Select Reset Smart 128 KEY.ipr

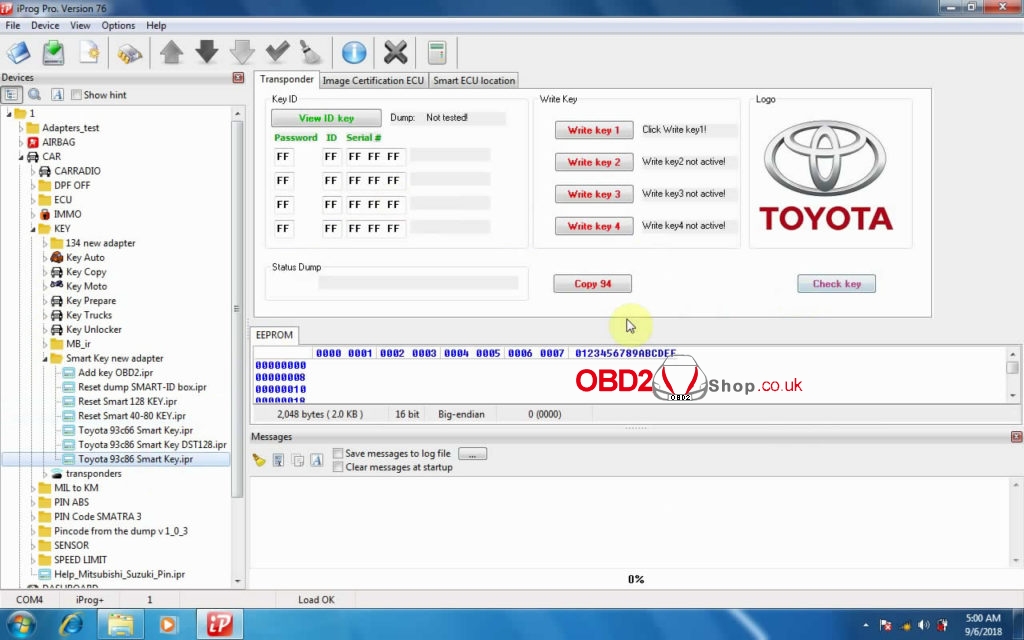pos(127,402)
